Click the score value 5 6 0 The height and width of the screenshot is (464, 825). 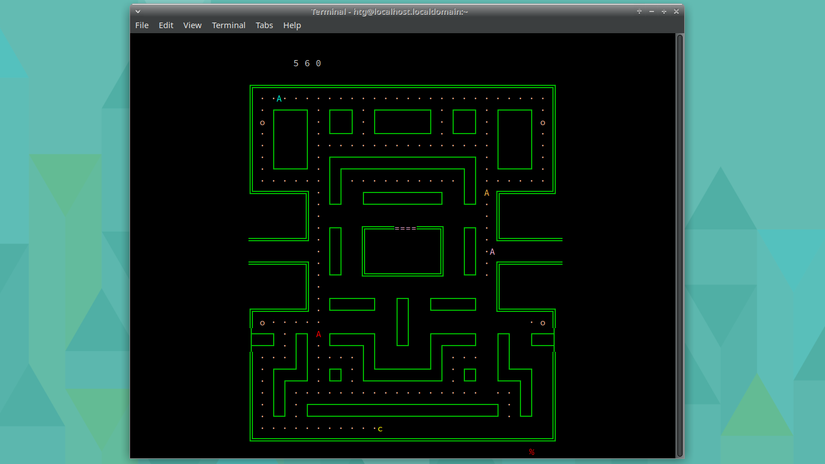307,63
